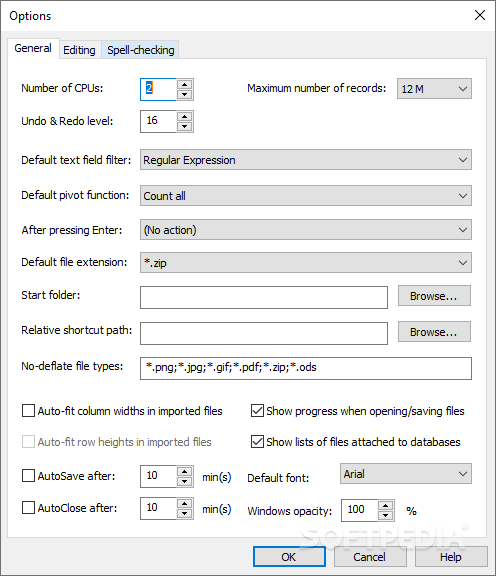The image size is (496, 576).
Task: Decrease the Number of CPUs value
Action: pos(184,94)
